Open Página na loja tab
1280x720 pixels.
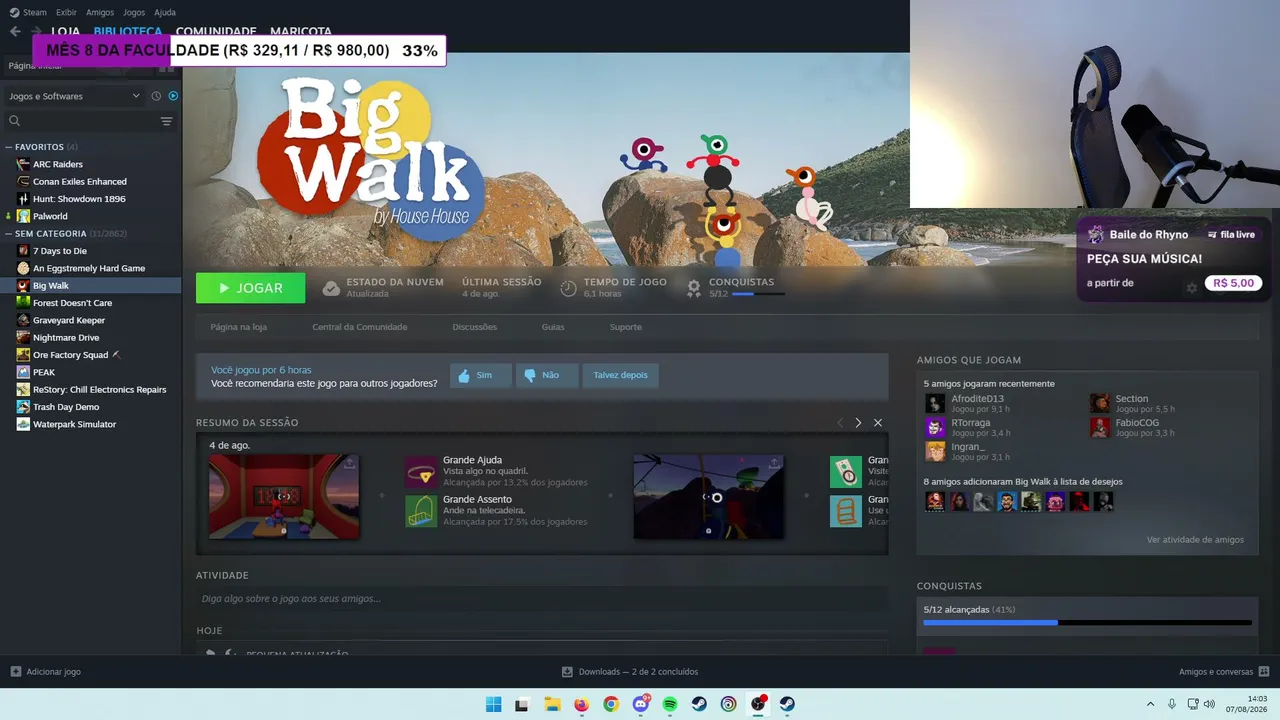point(239,327)
